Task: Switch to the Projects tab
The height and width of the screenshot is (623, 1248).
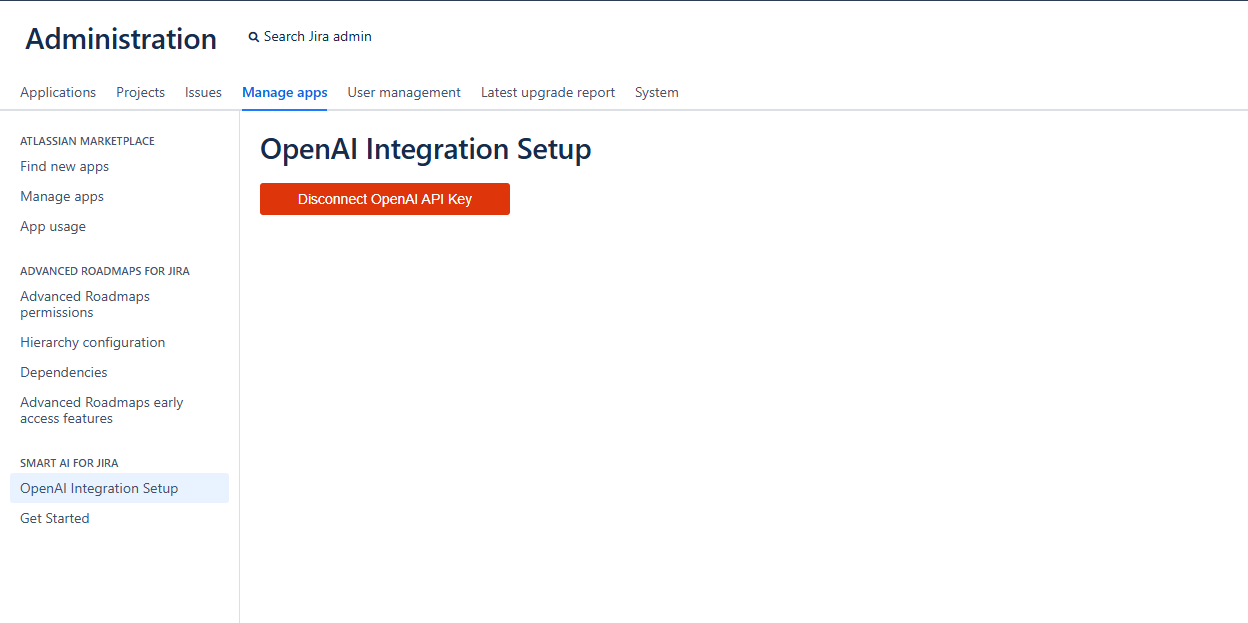Action: coord(140,92)
